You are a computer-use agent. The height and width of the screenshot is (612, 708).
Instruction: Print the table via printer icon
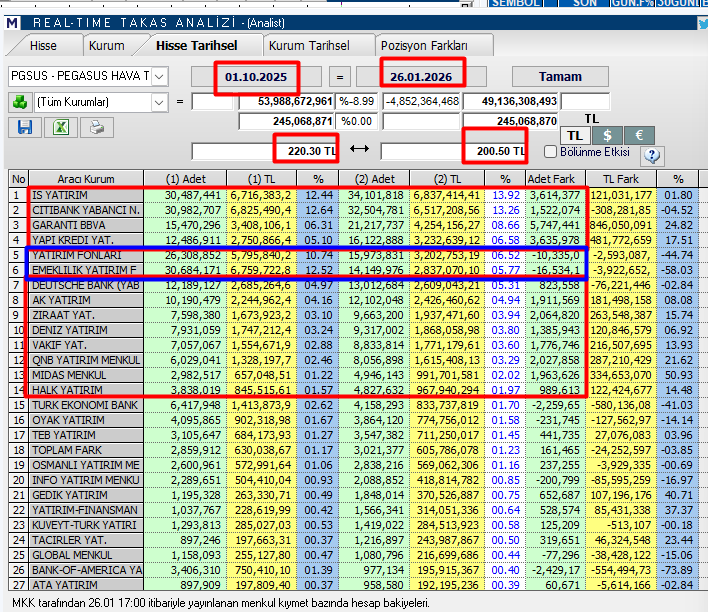pos(97,127)
